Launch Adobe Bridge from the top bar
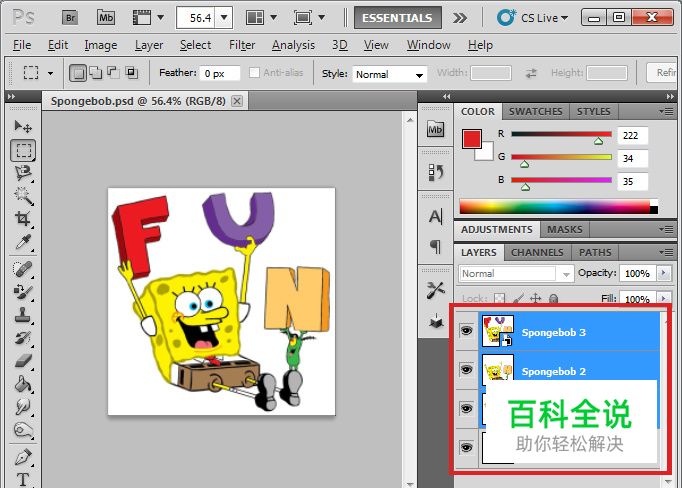 tap(70, 18)
